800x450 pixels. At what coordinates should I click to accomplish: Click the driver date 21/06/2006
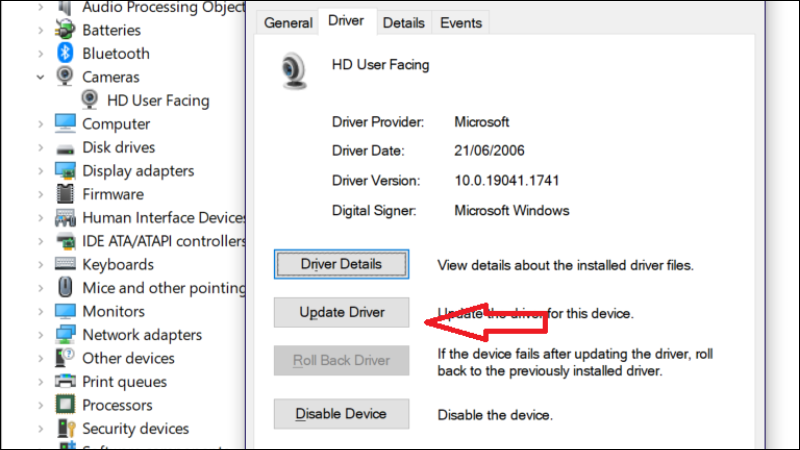[x=489, y=151]
